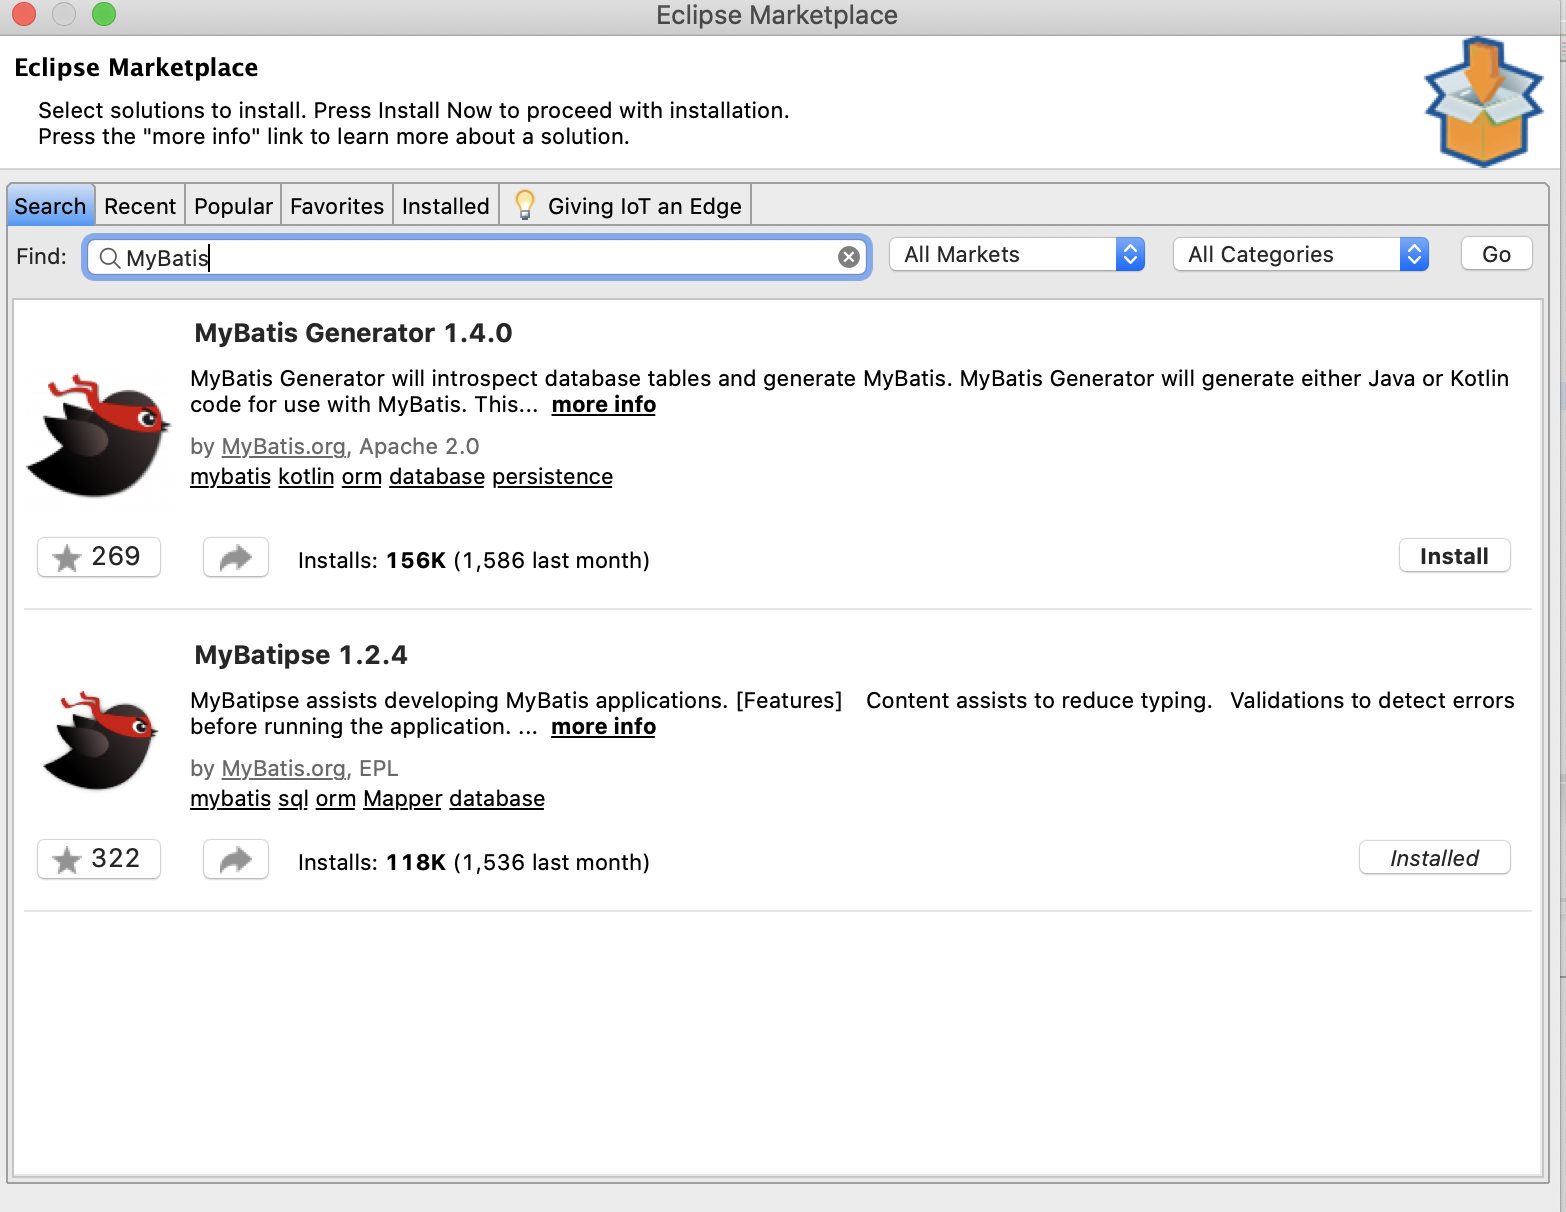Viewport: 1566px width, 1212px height.
Task: Select the MyBatipse 1.2.4 title
Action: (301, 655)
